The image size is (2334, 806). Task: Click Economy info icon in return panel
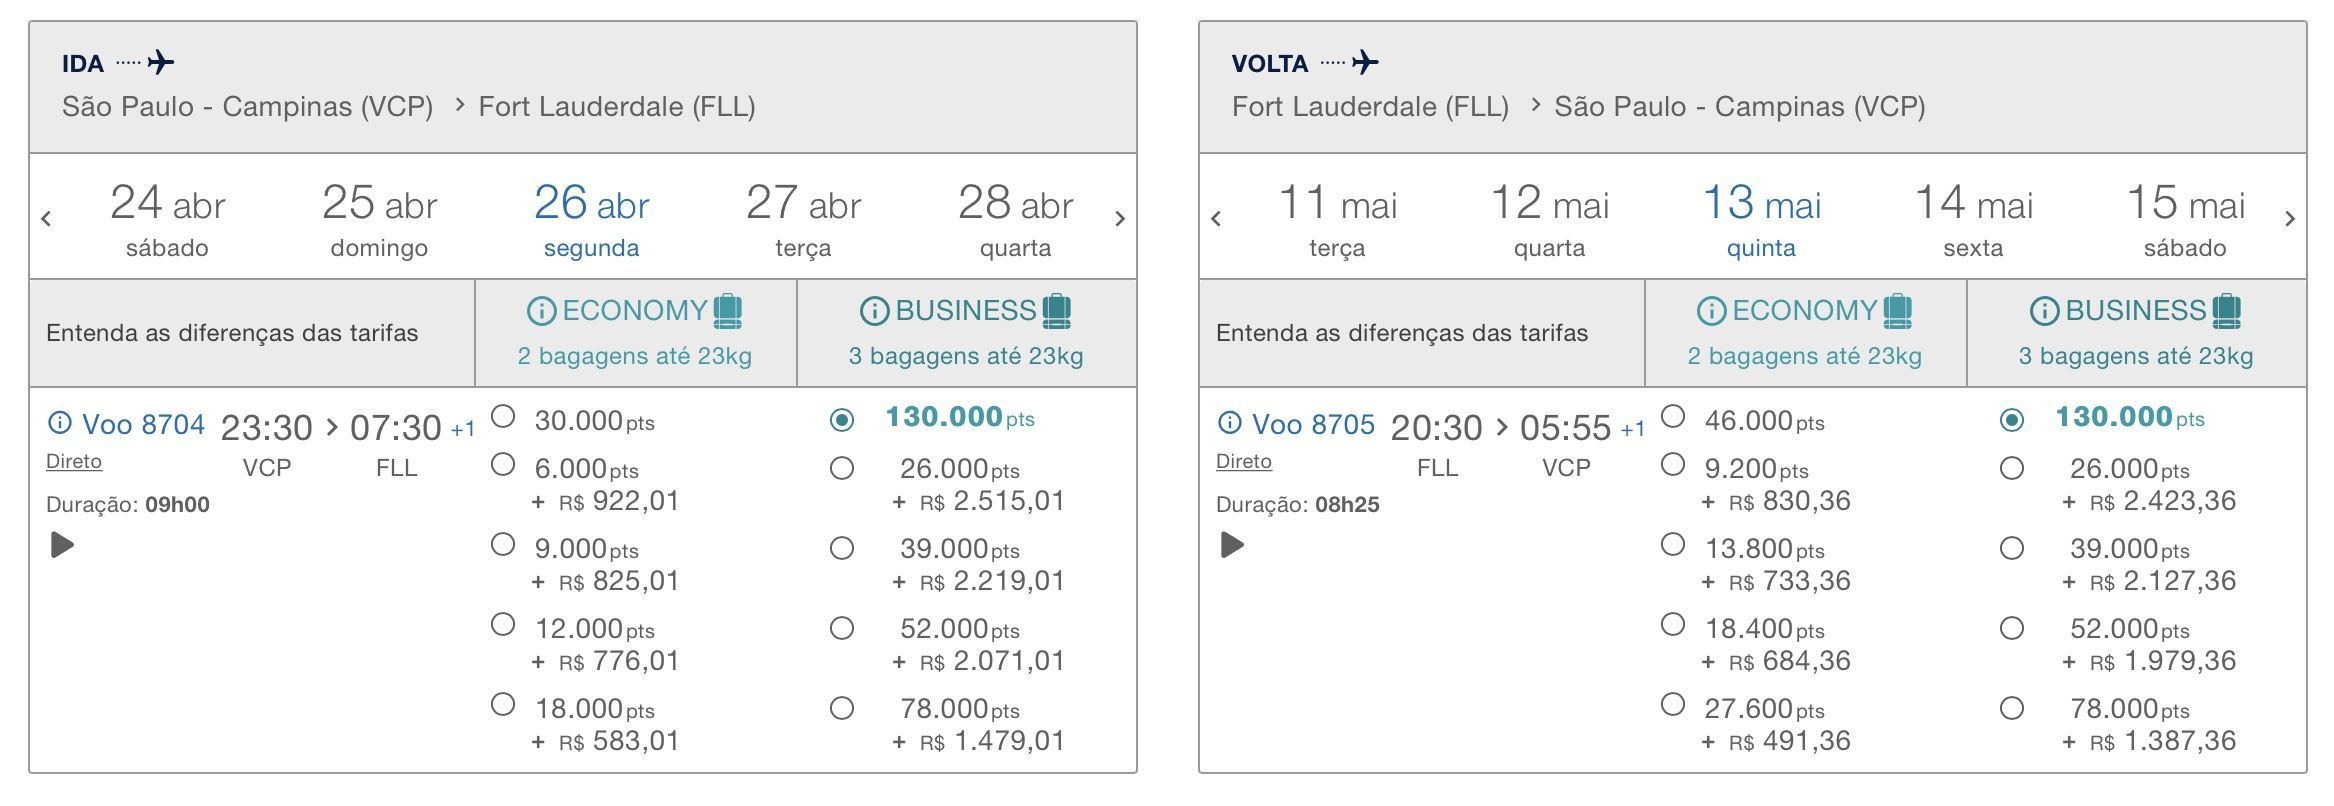[1711, 311]
